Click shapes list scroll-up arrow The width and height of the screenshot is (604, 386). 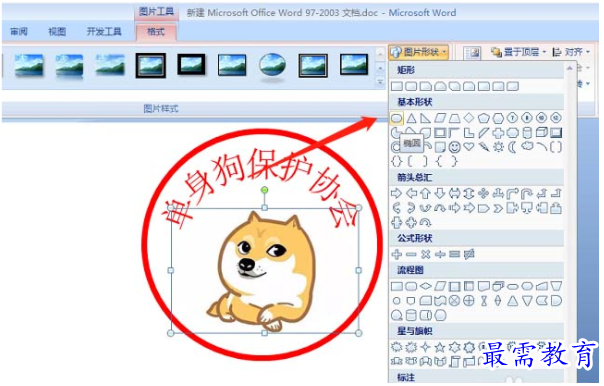tap(570, 68)
